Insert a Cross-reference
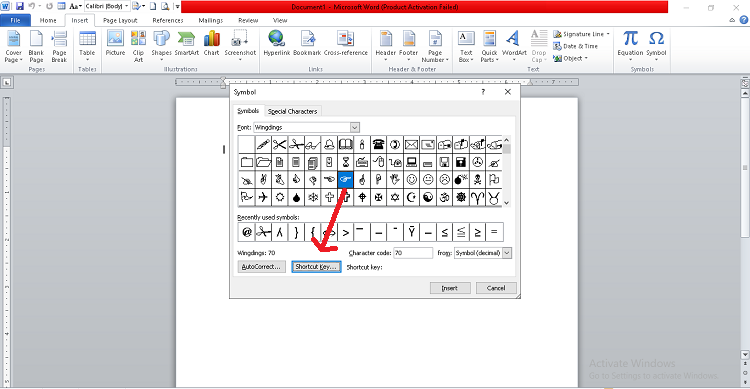The height and width of the screenshot is (389, 750). tap(346, 44)
